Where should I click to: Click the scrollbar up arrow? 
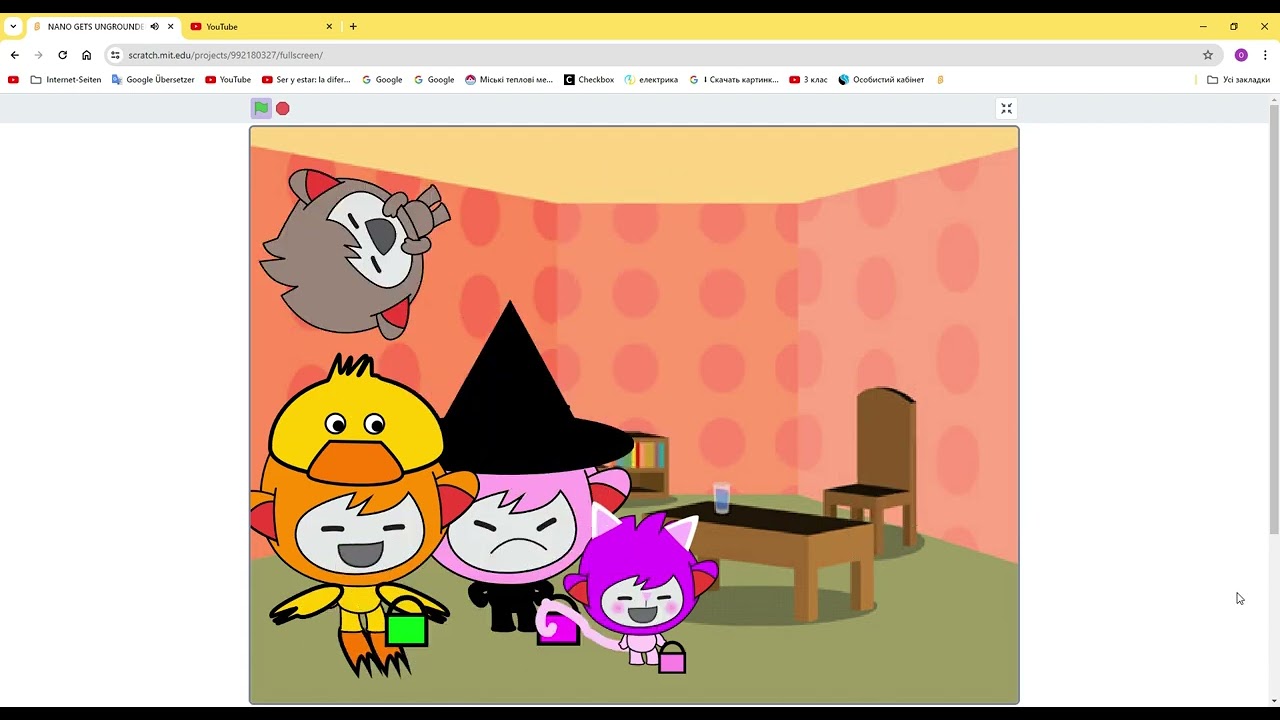pos(1274,99)
